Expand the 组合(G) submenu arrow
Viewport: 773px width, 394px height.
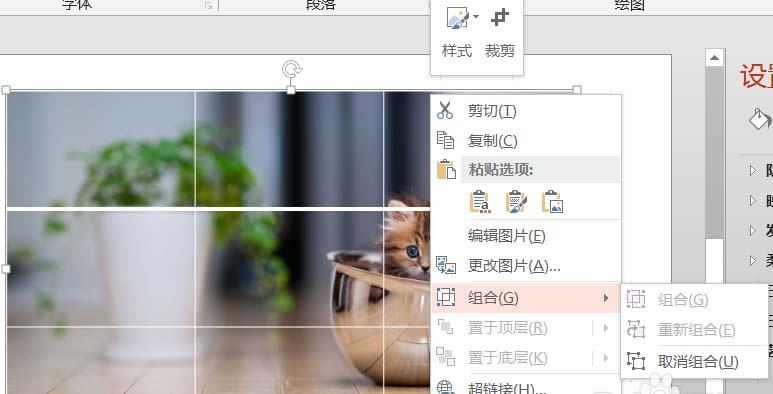tap(606, 298)
